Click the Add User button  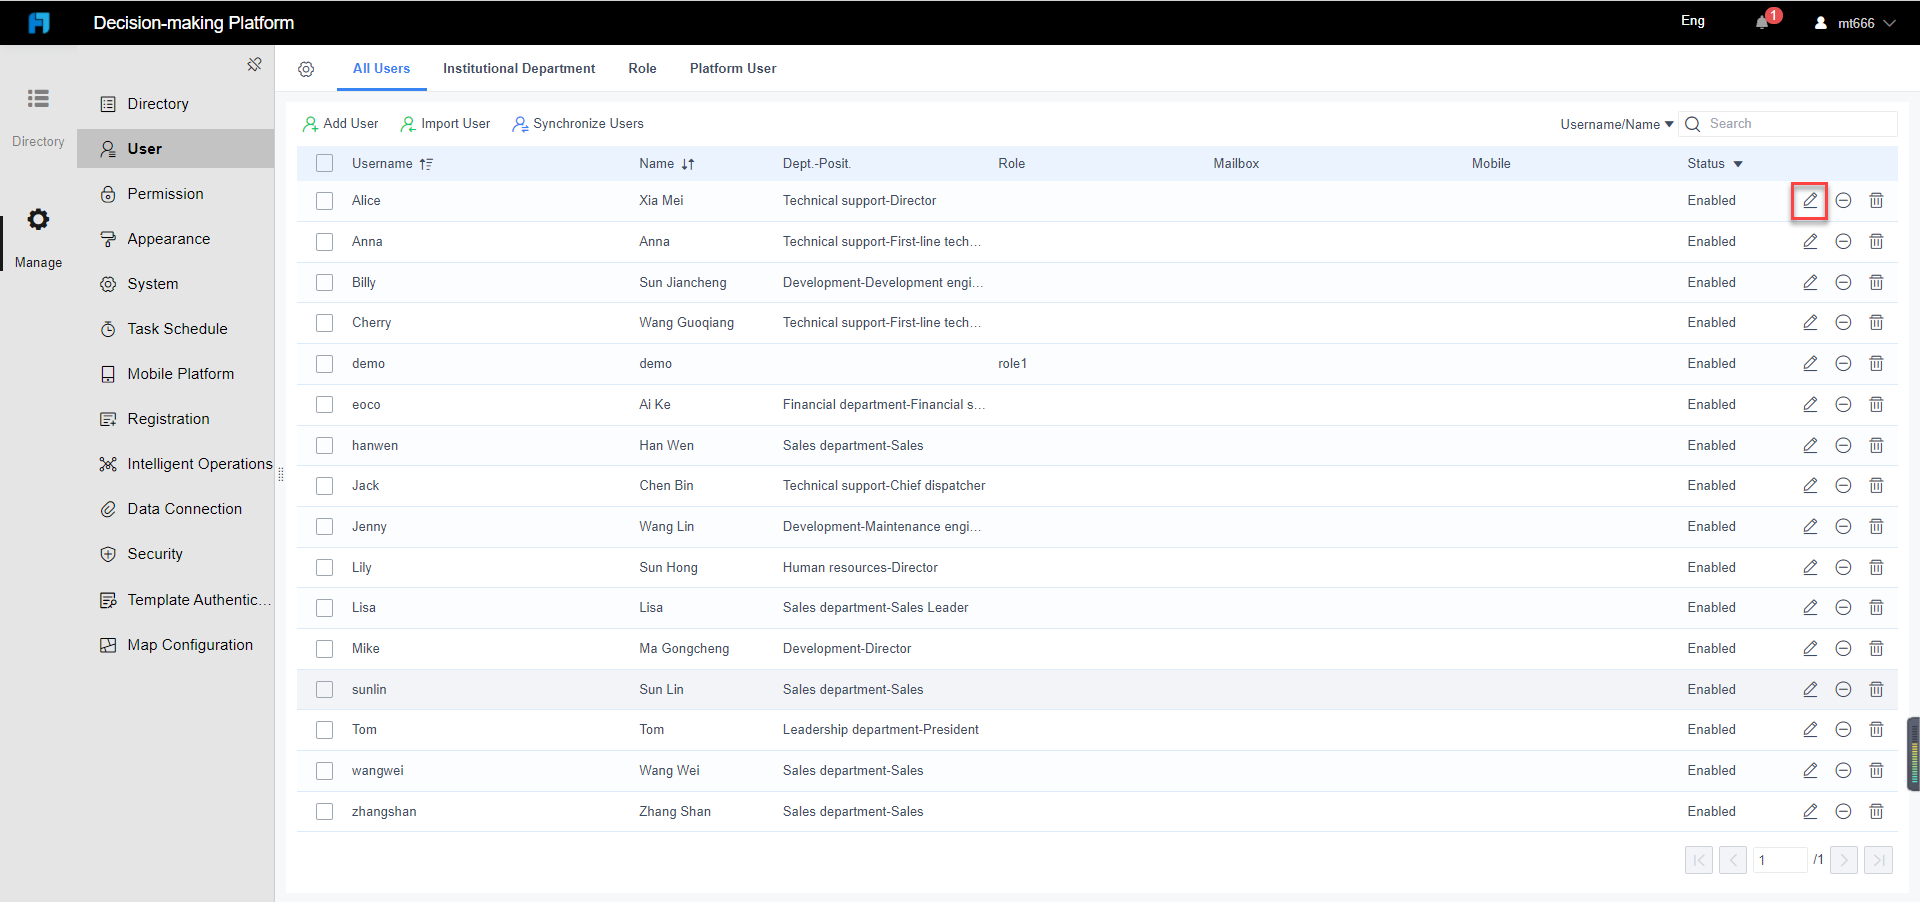click(x=340, y=123)
